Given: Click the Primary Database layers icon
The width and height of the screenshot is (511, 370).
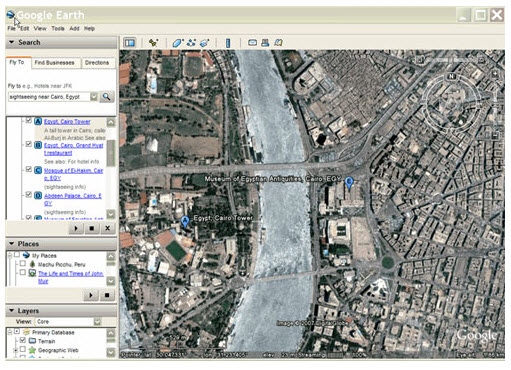Looking at the screenshot, I should (x=27, y=332).
